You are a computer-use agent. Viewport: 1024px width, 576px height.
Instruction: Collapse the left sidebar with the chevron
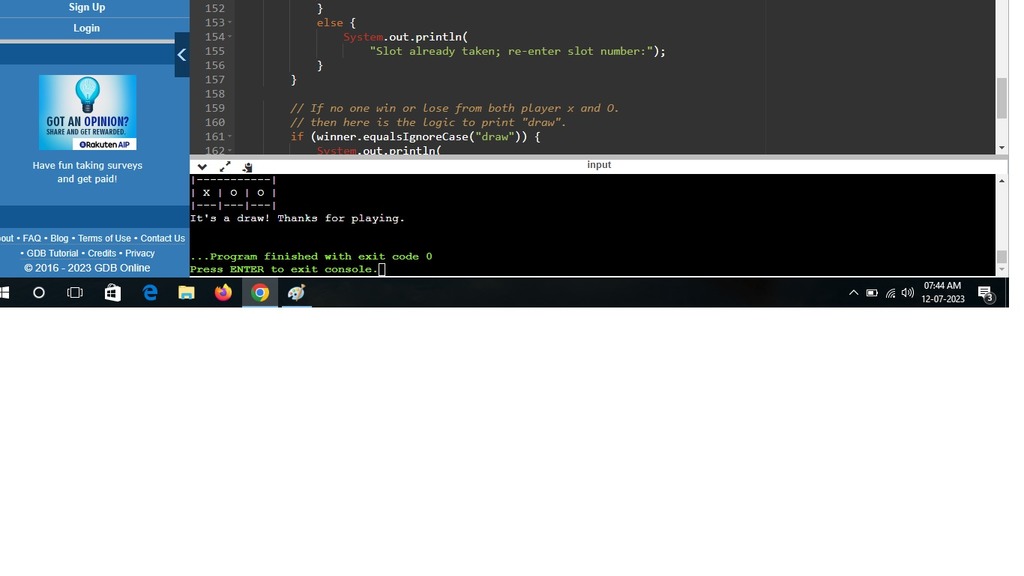[182, 55]
